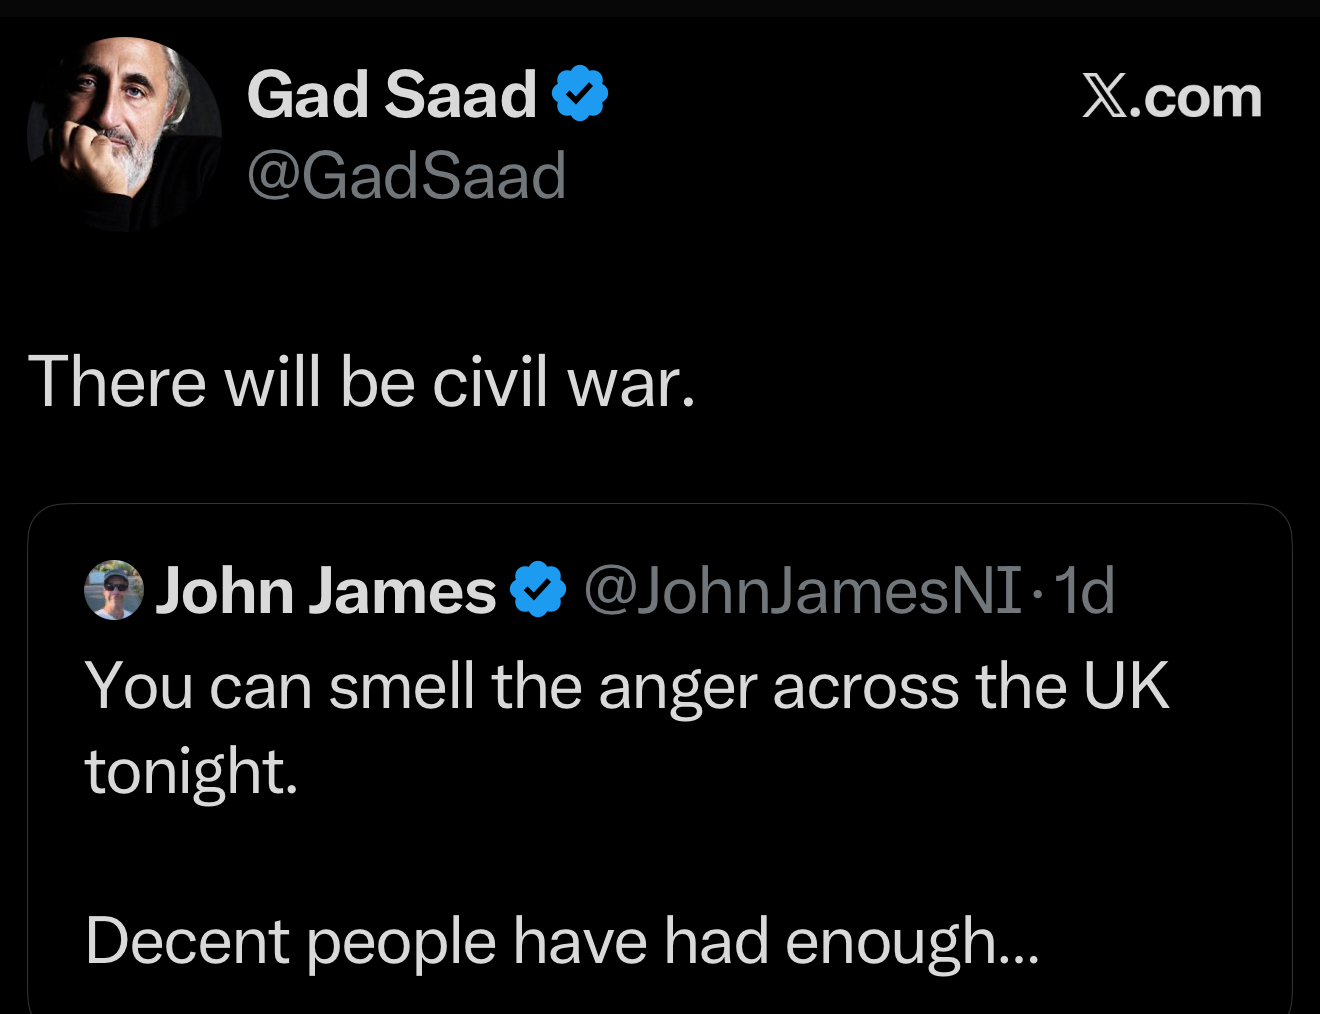Viewport: 1320px width, 1014px height.
Task: Click the trailing ellipsis after "enough"
Action: (1020, 950)
